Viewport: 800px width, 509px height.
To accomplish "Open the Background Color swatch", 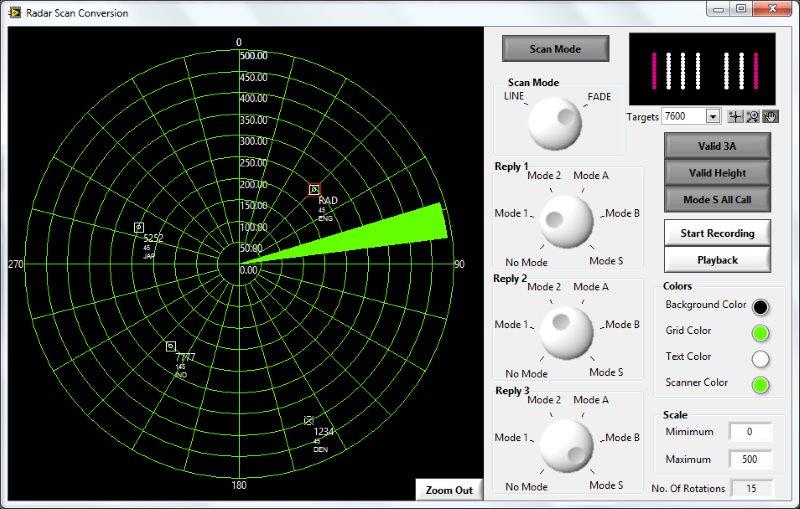I will pyautogui.click(x=761, y=307).
